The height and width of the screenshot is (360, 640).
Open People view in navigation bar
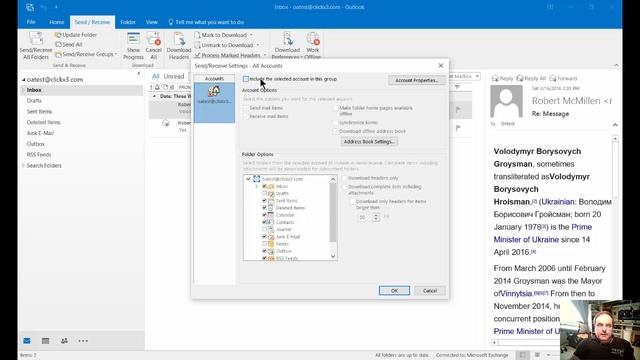pos(64,341)
